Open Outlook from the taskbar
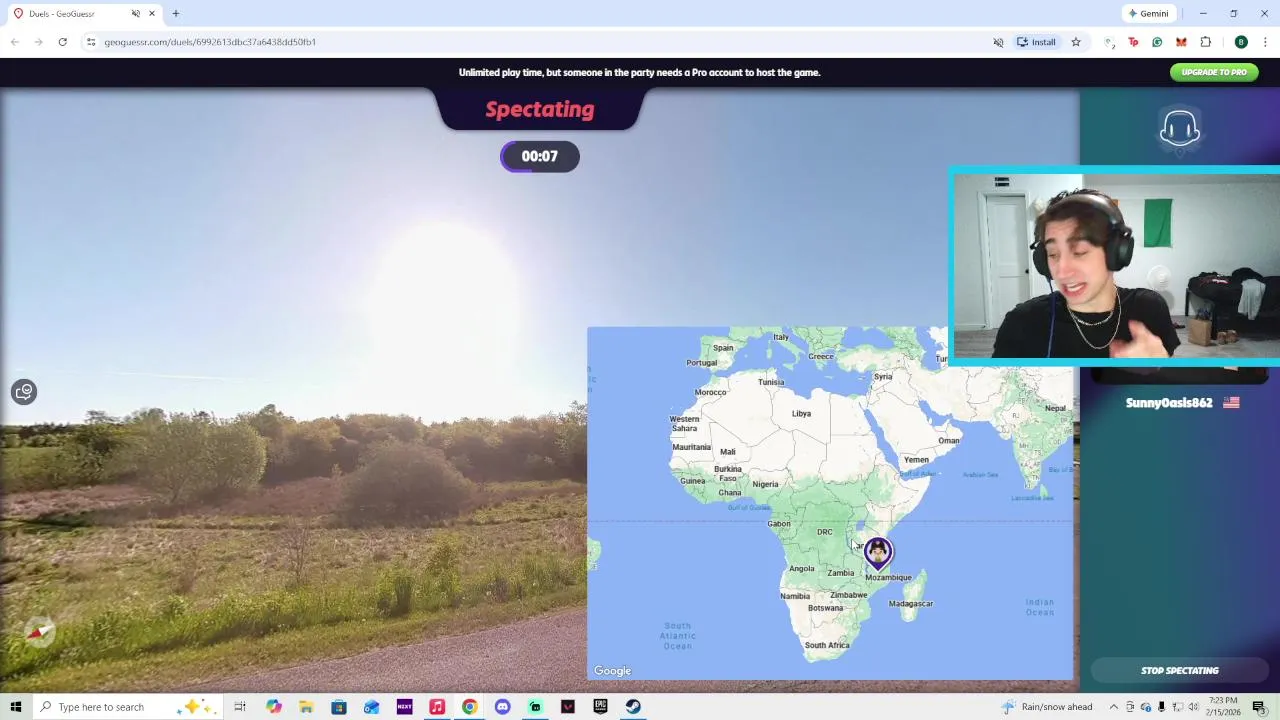This screenshot has width=1280, height=720. click(x=372, y=707)
